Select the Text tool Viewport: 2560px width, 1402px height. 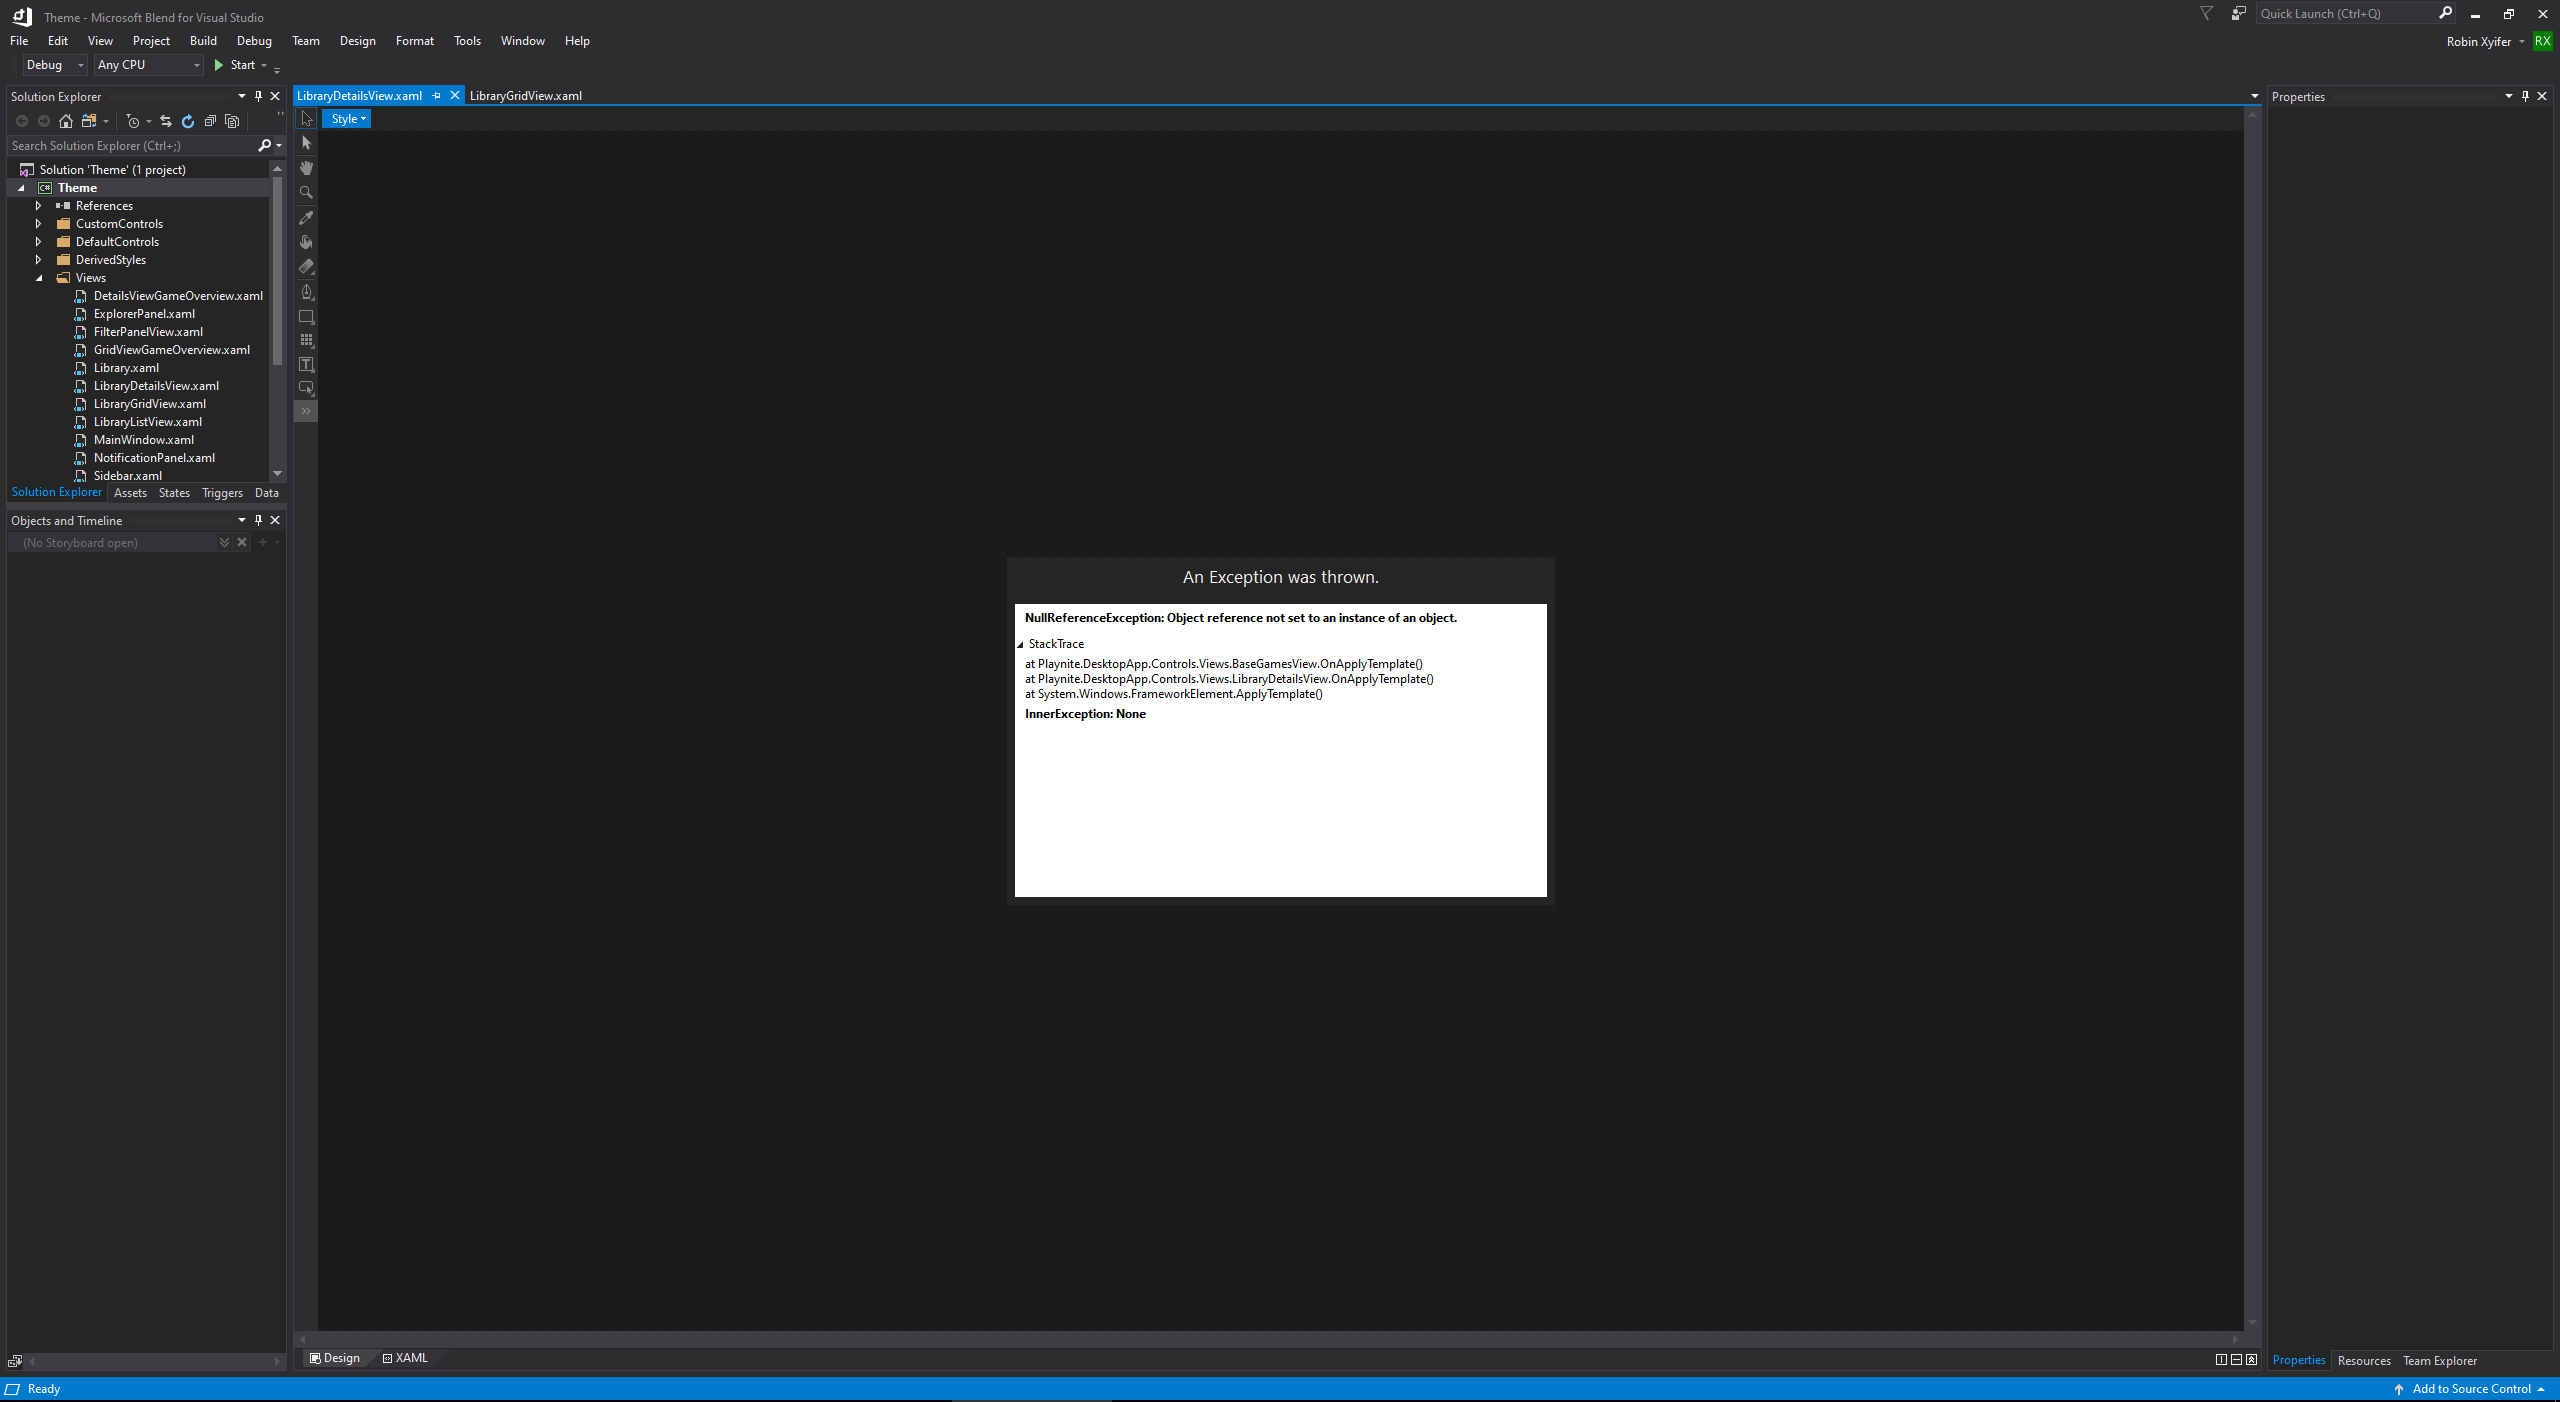tap(306, 364)
